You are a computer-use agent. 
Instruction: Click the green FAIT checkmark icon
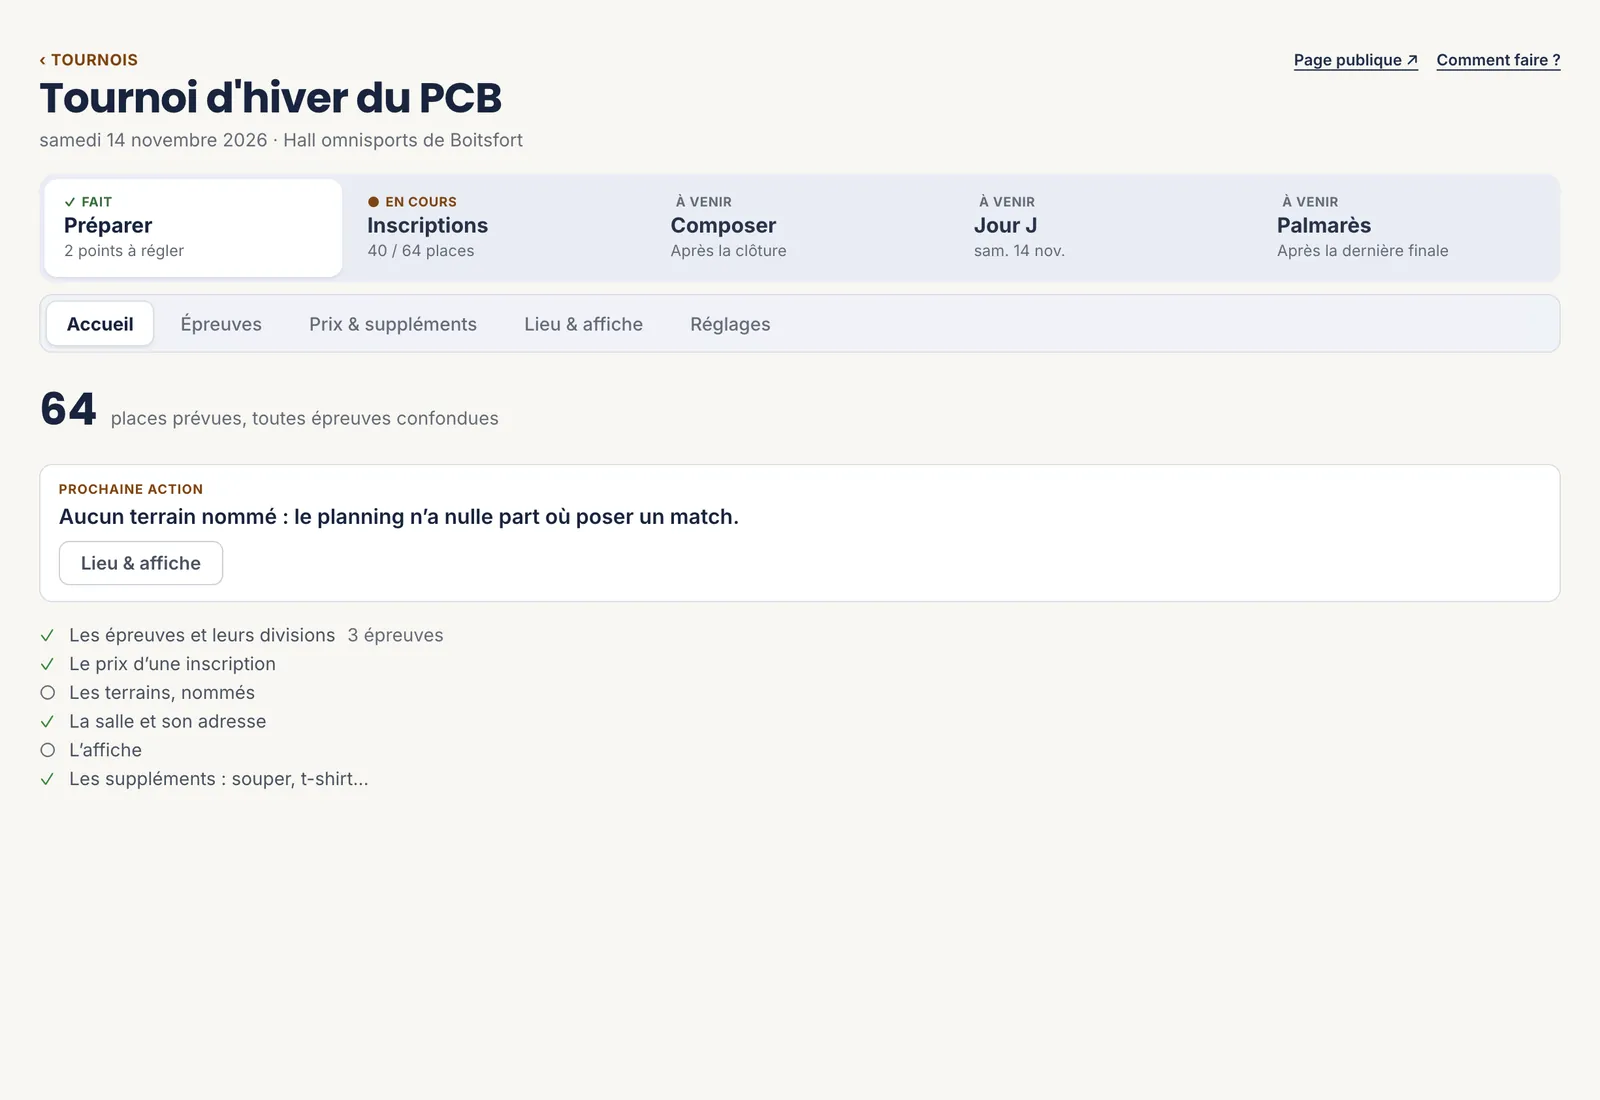(70, 202)
